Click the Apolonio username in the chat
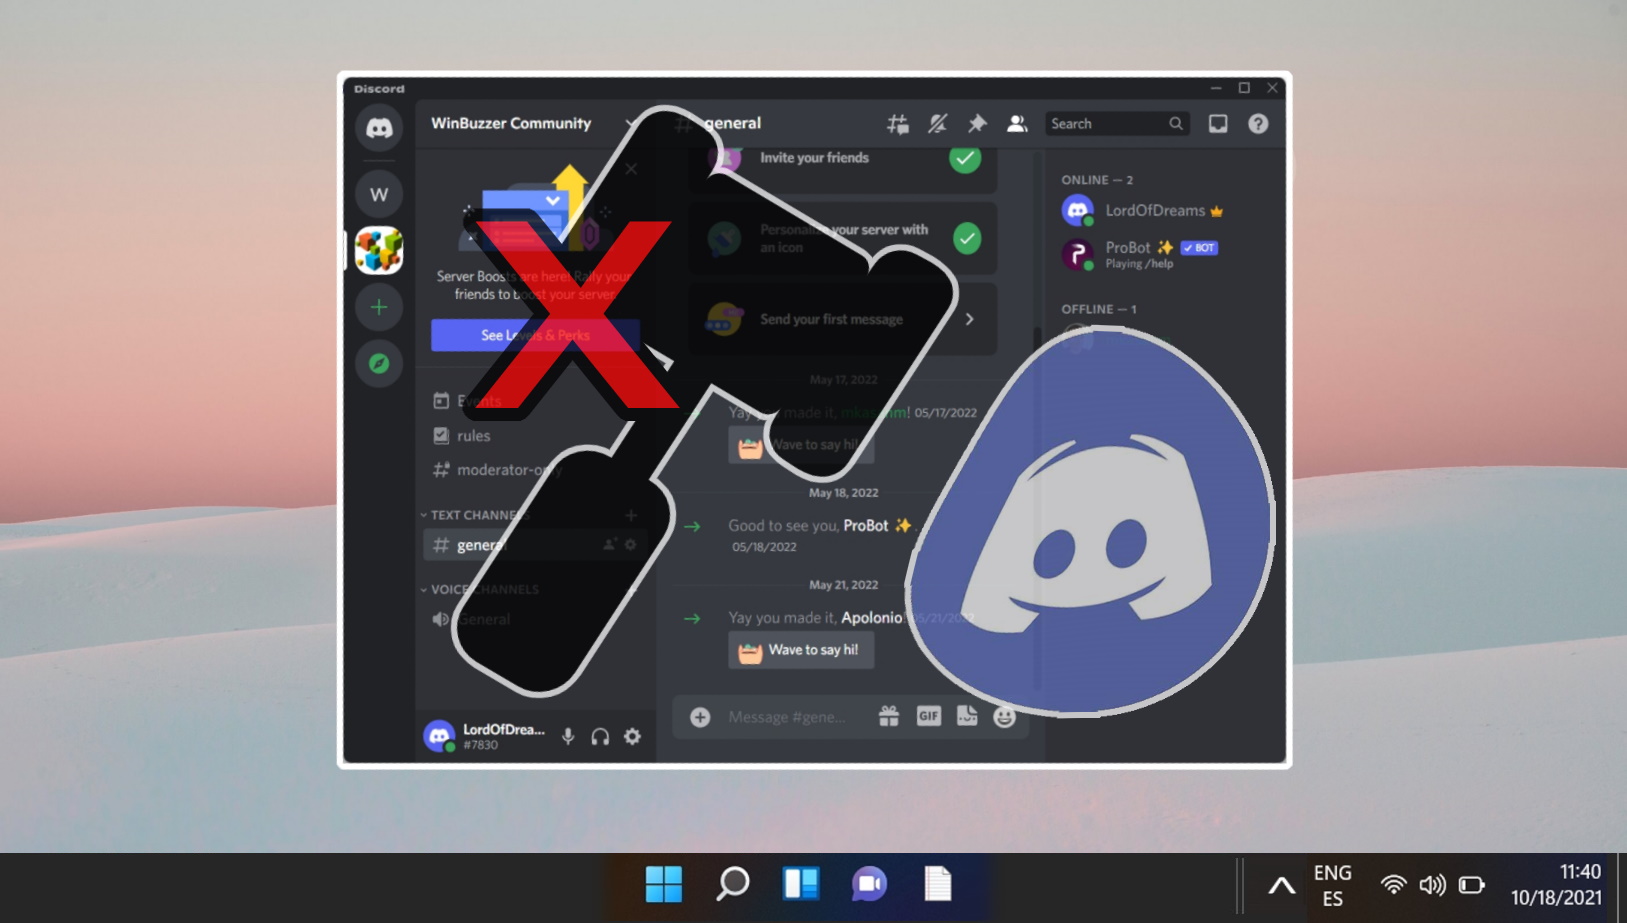Image resolution: width=1627 pixels, height=923 pixels. pyautogui.click(x=871, y=618)
